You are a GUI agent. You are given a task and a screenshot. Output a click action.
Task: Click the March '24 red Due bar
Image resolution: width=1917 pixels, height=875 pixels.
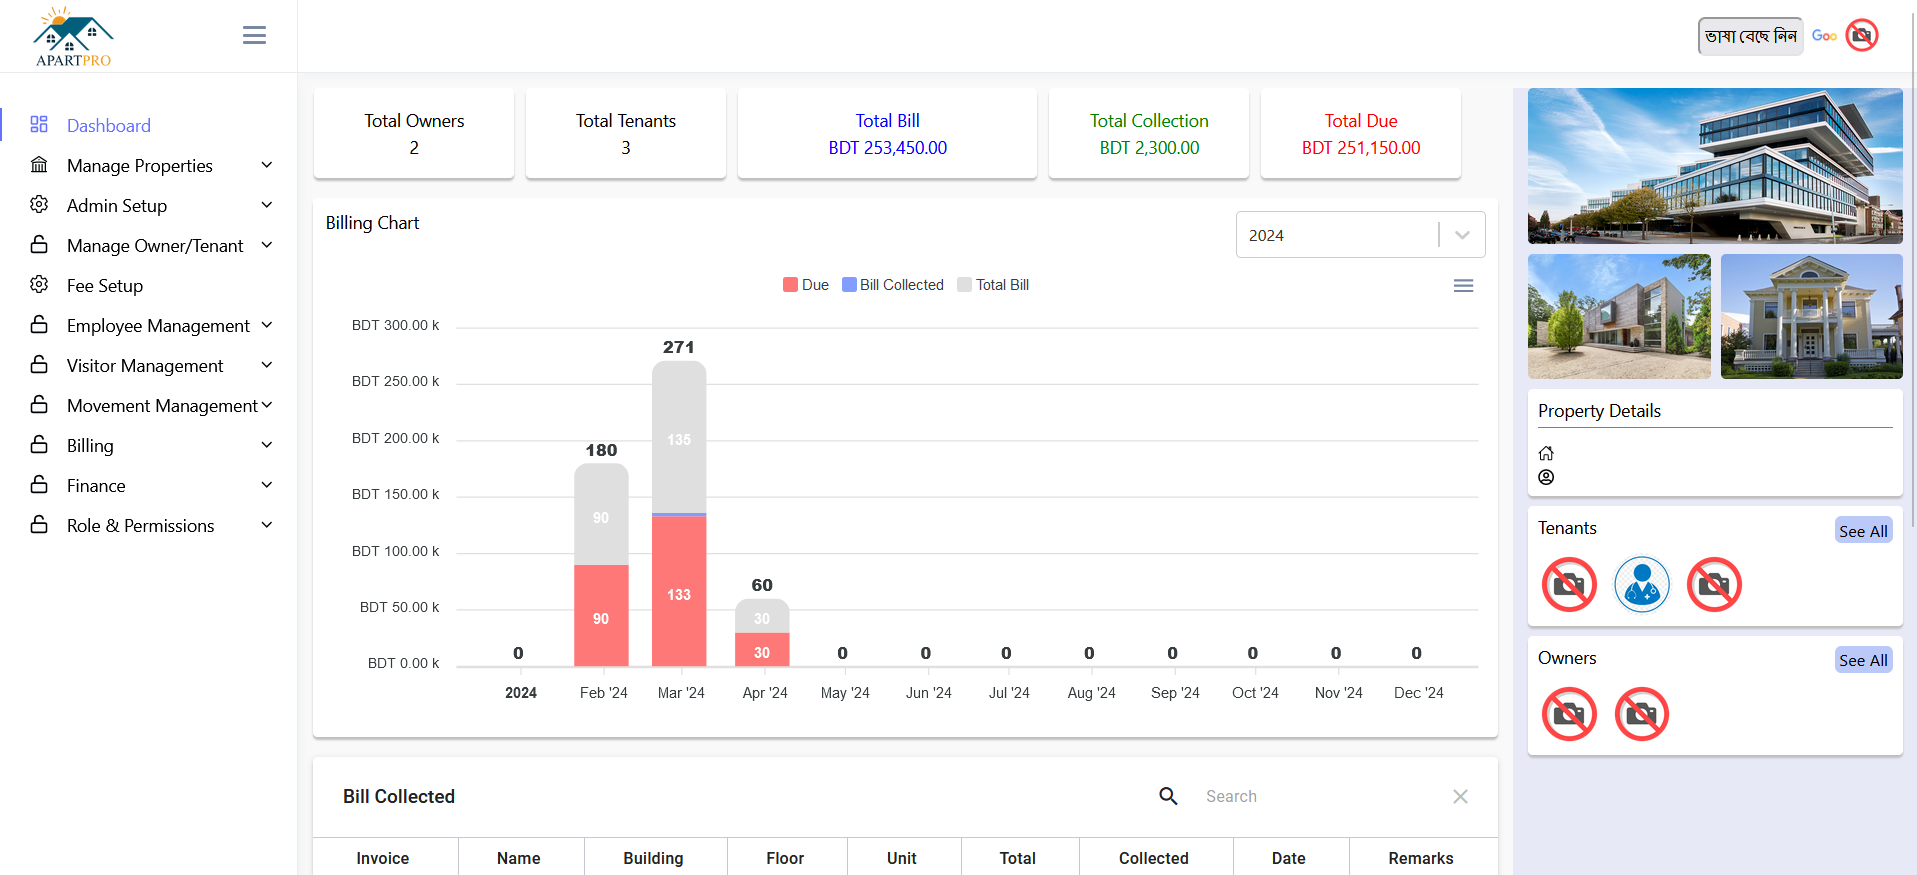[x=679, y=592]
